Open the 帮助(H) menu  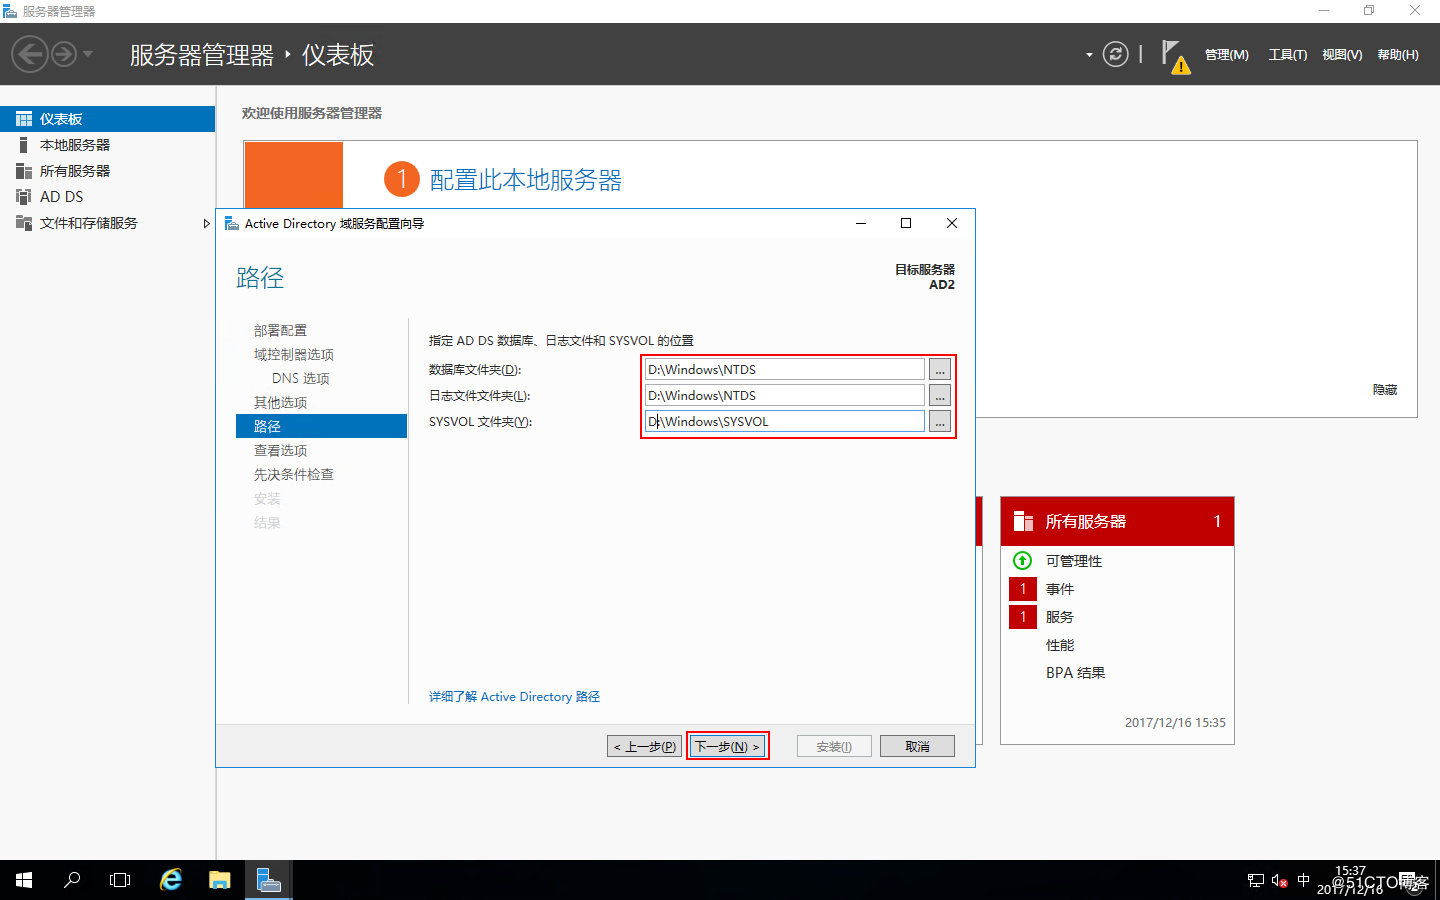click(x=1398, y=55)
